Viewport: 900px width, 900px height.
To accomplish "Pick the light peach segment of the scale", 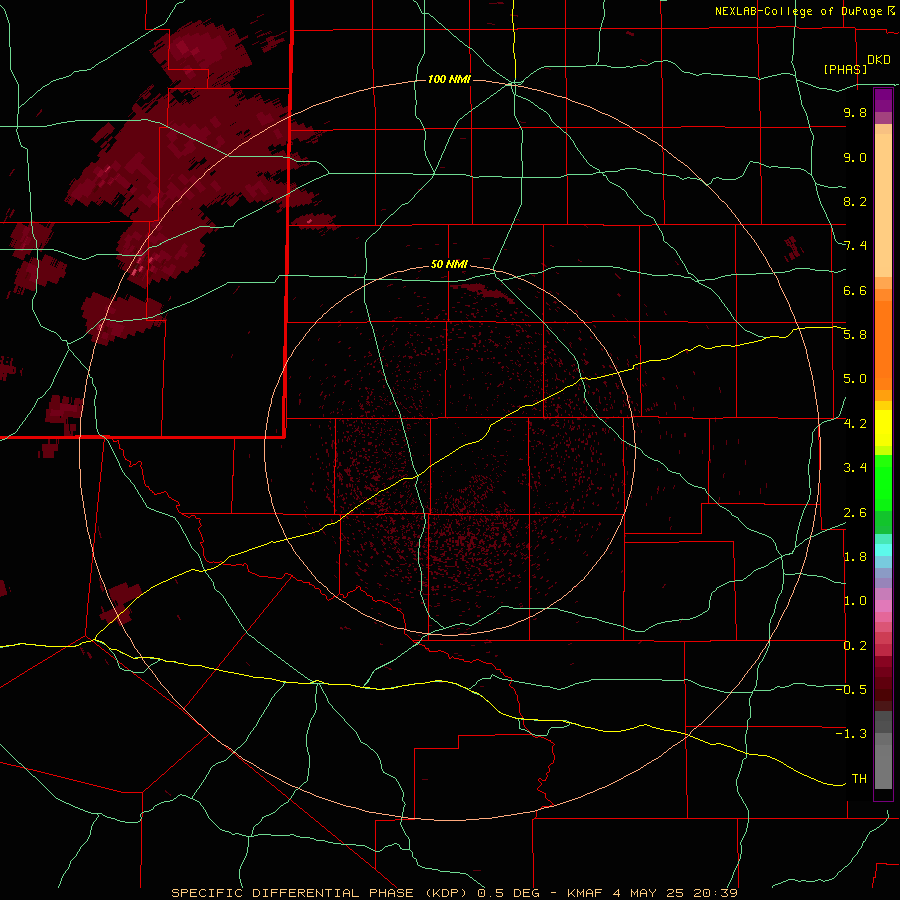I will [x=883, y=205].
